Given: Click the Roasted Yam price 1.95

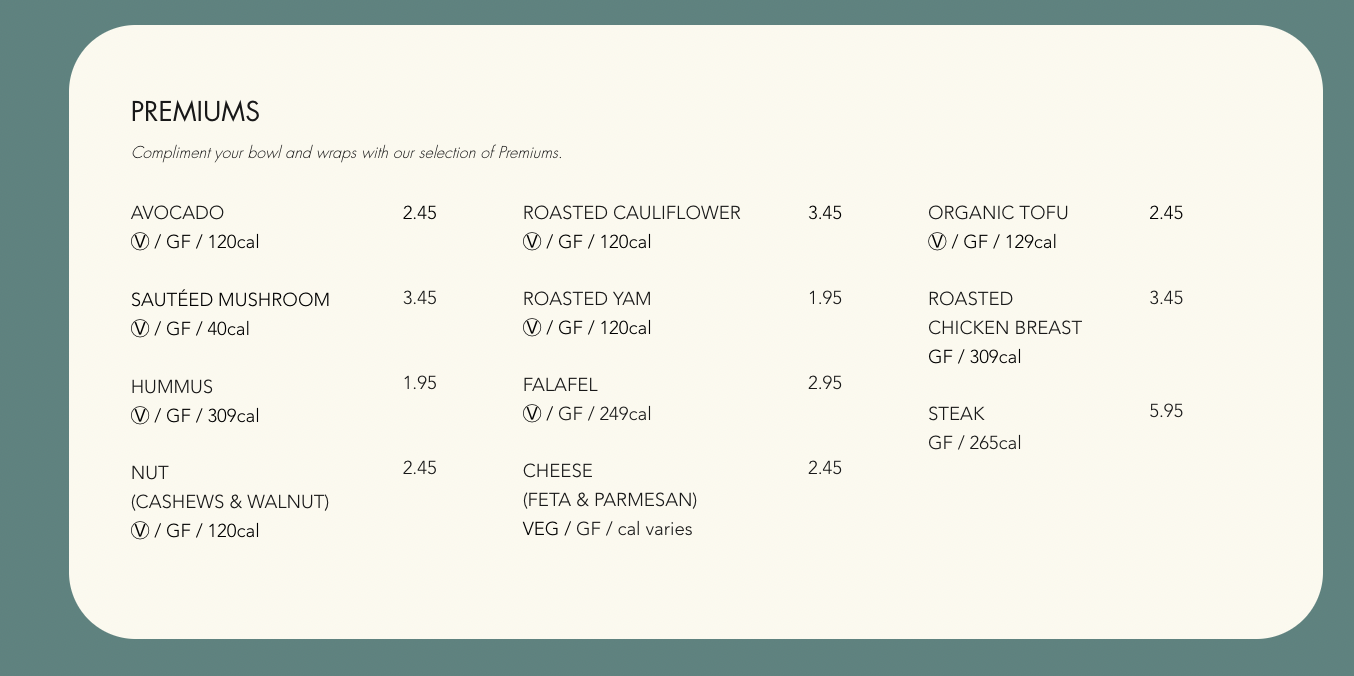Looking at the screenshot, I should 825,298.
